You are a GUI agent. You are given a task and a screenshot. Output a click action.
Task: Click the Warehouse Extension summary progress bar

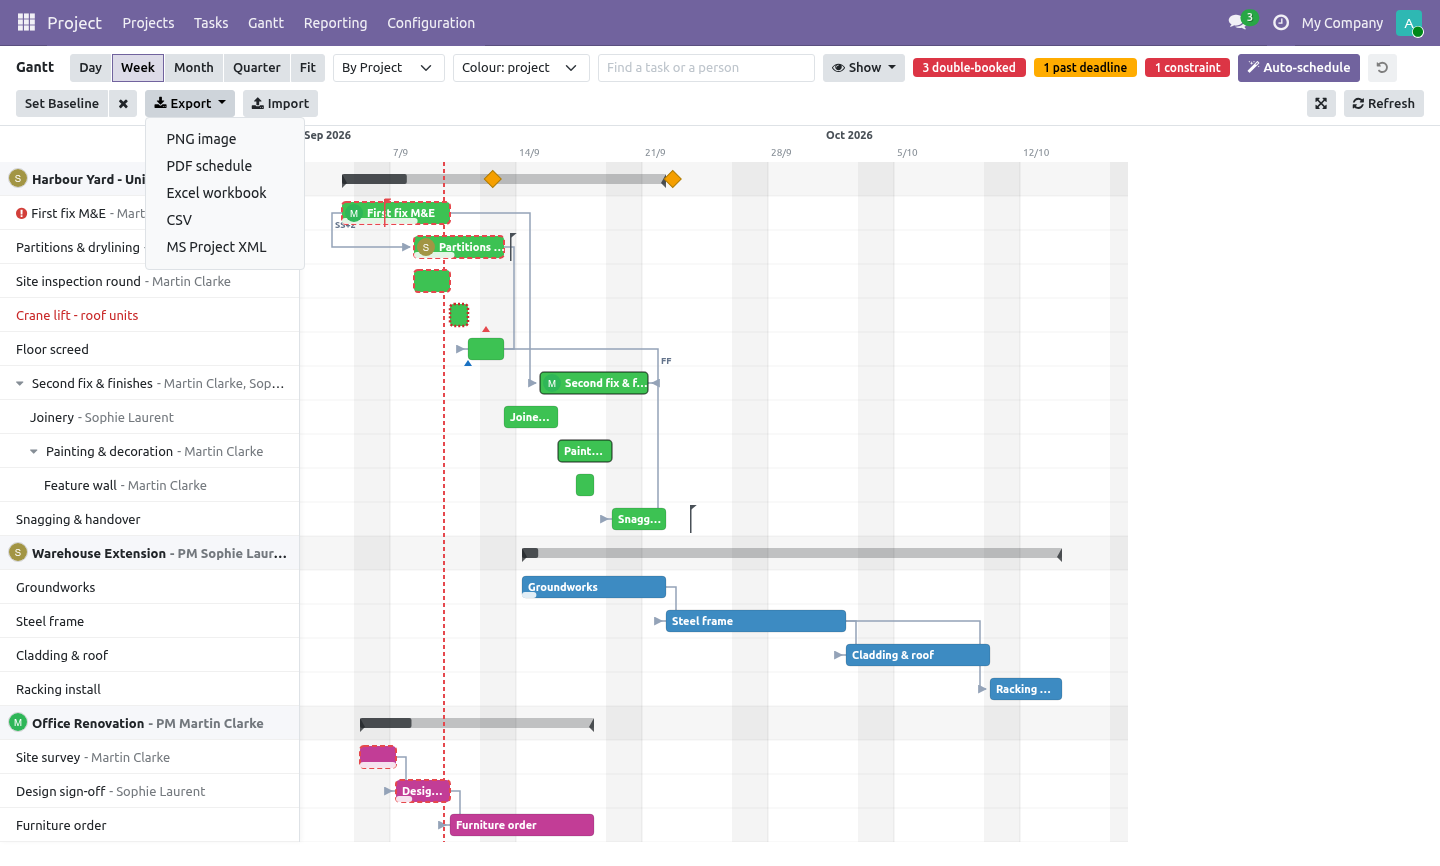(792, 553)
